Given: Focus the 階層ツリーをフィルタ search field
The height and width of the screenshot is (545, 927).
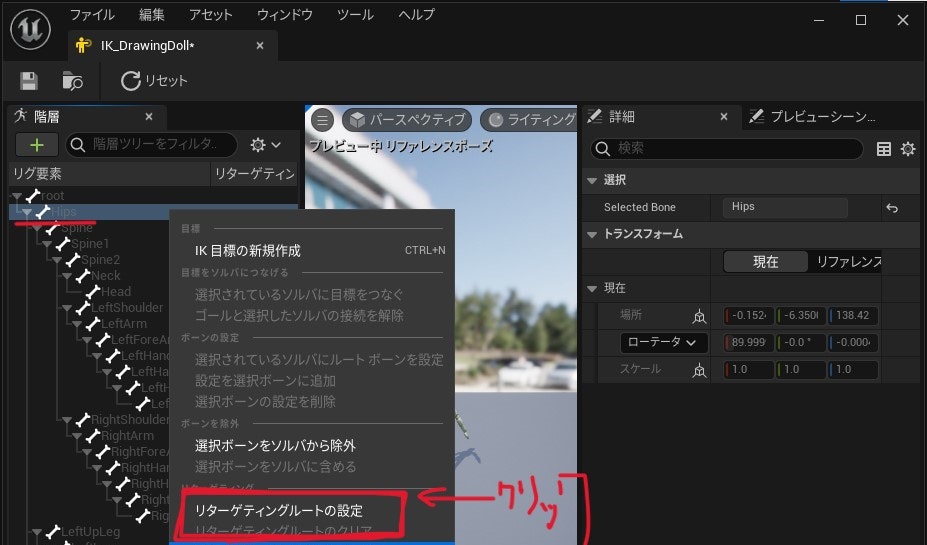Looking at the screenshot, I should coord(151,144).
